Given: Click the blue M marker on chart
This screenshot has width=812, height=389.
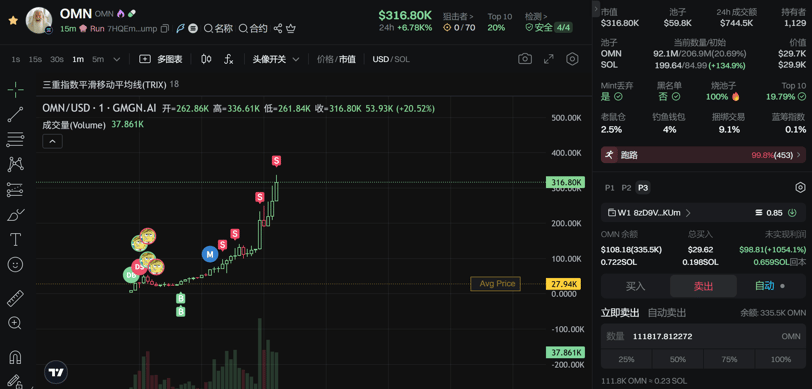Looking at the screenshot, I should [210, 254].
